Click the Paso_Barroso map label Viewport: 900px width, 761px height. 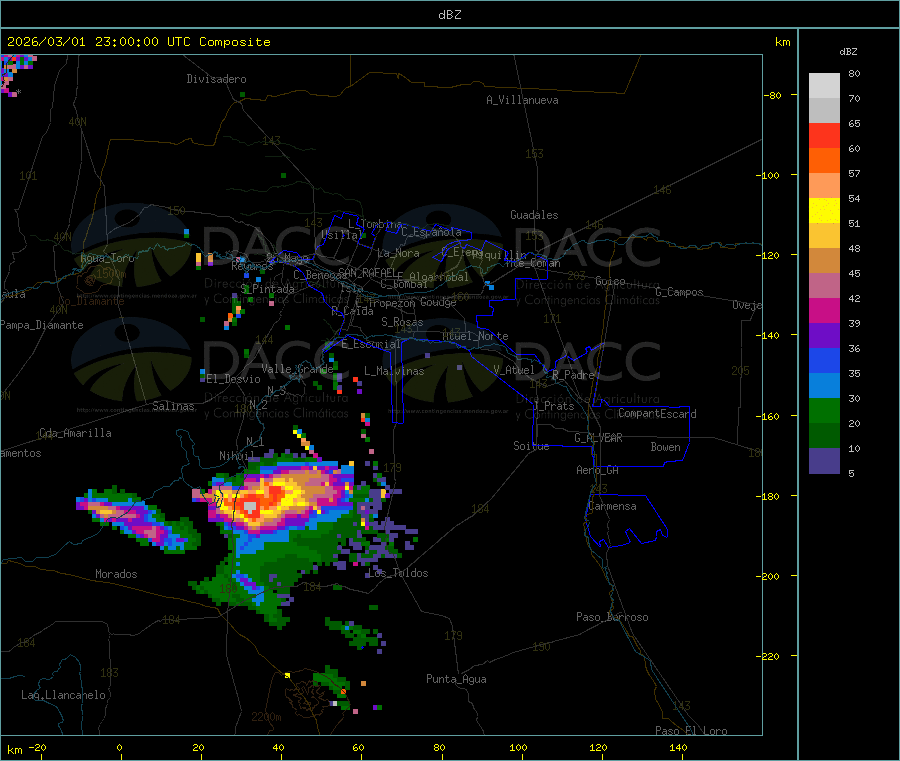[x=612, y=617]
